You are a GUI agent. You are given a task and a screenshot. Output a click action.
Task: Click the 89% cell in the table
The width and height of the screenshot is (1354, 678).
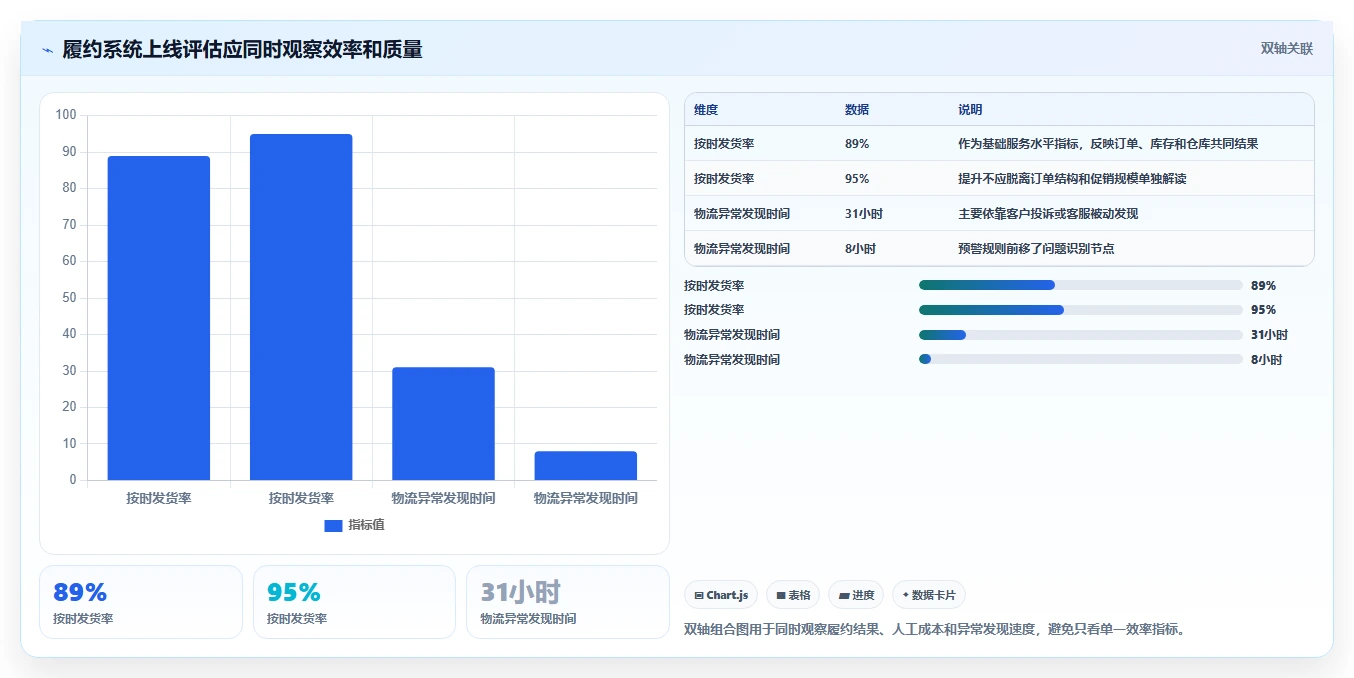pos(857,144)
